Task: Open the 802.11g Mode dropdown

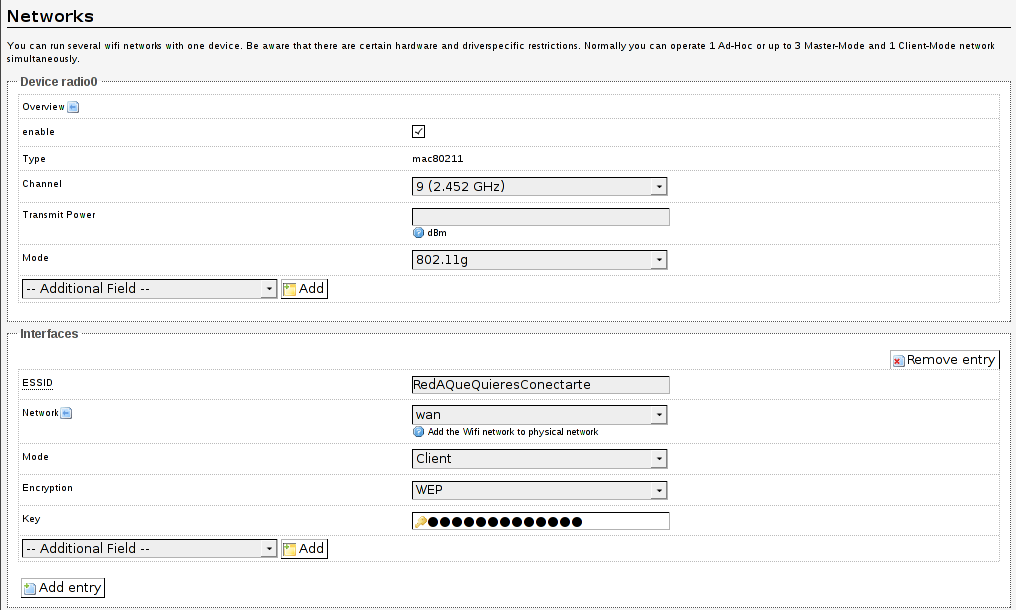Action: (x=539, y=260)
